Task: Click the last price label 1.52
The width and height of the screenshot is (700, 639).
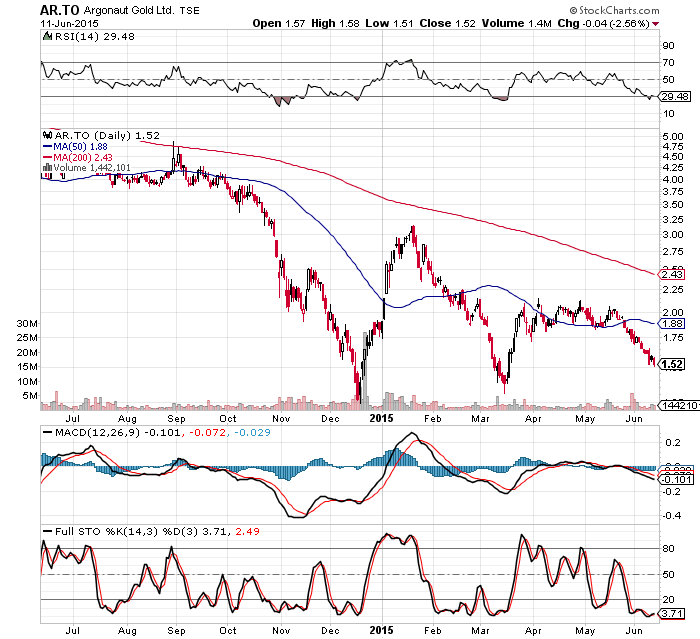Action: click(672, 364)
